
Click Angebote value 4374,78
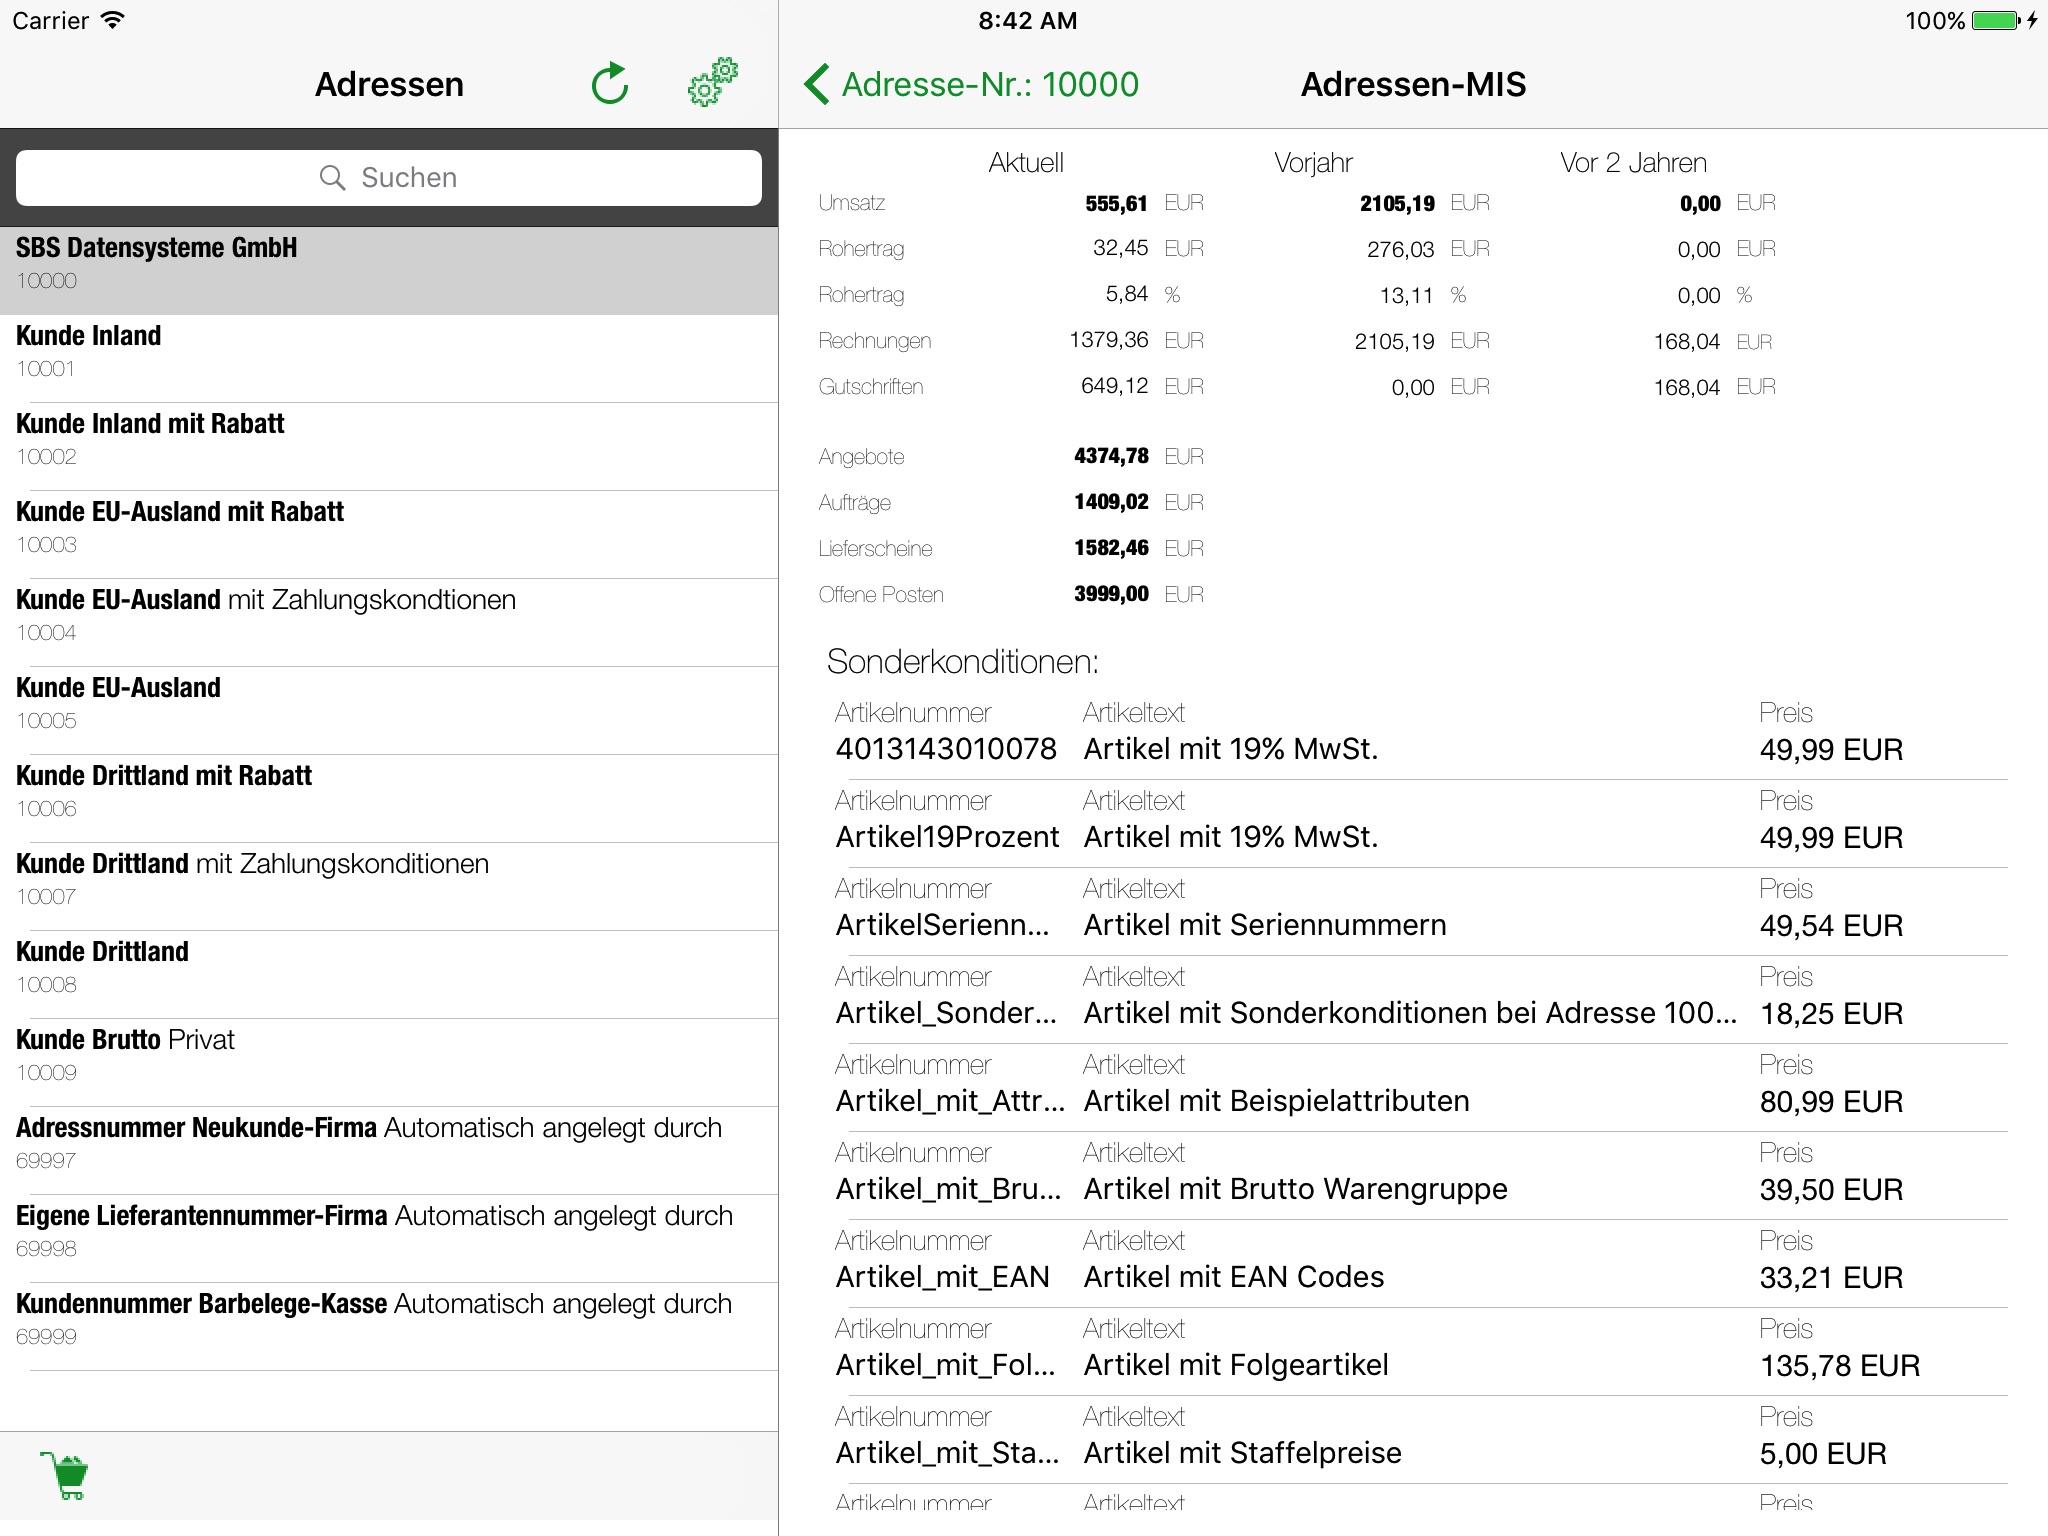pos(1112,456)
